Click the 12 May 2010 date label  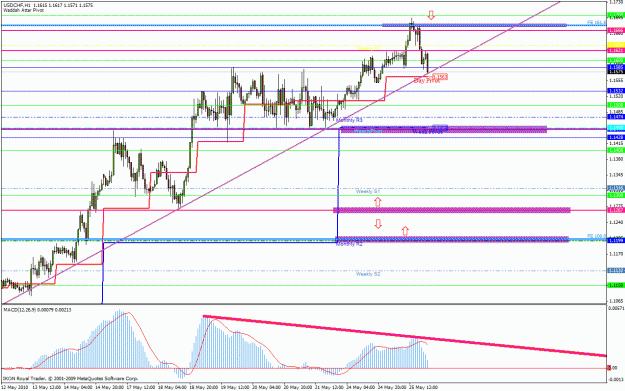coord(14,387)
